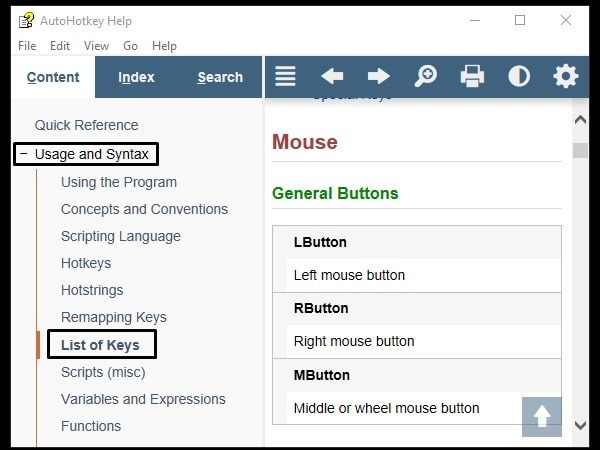The height and width of the screenshot is (450, 600).
Task: Switch to the Search tab
Action: pos(220,77)
